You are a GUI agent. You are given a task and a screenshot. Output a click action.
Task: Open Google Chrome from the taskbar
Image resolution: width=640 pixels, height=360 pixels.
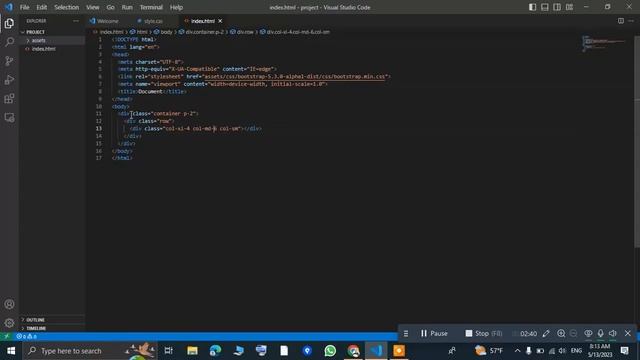[353, 351]
